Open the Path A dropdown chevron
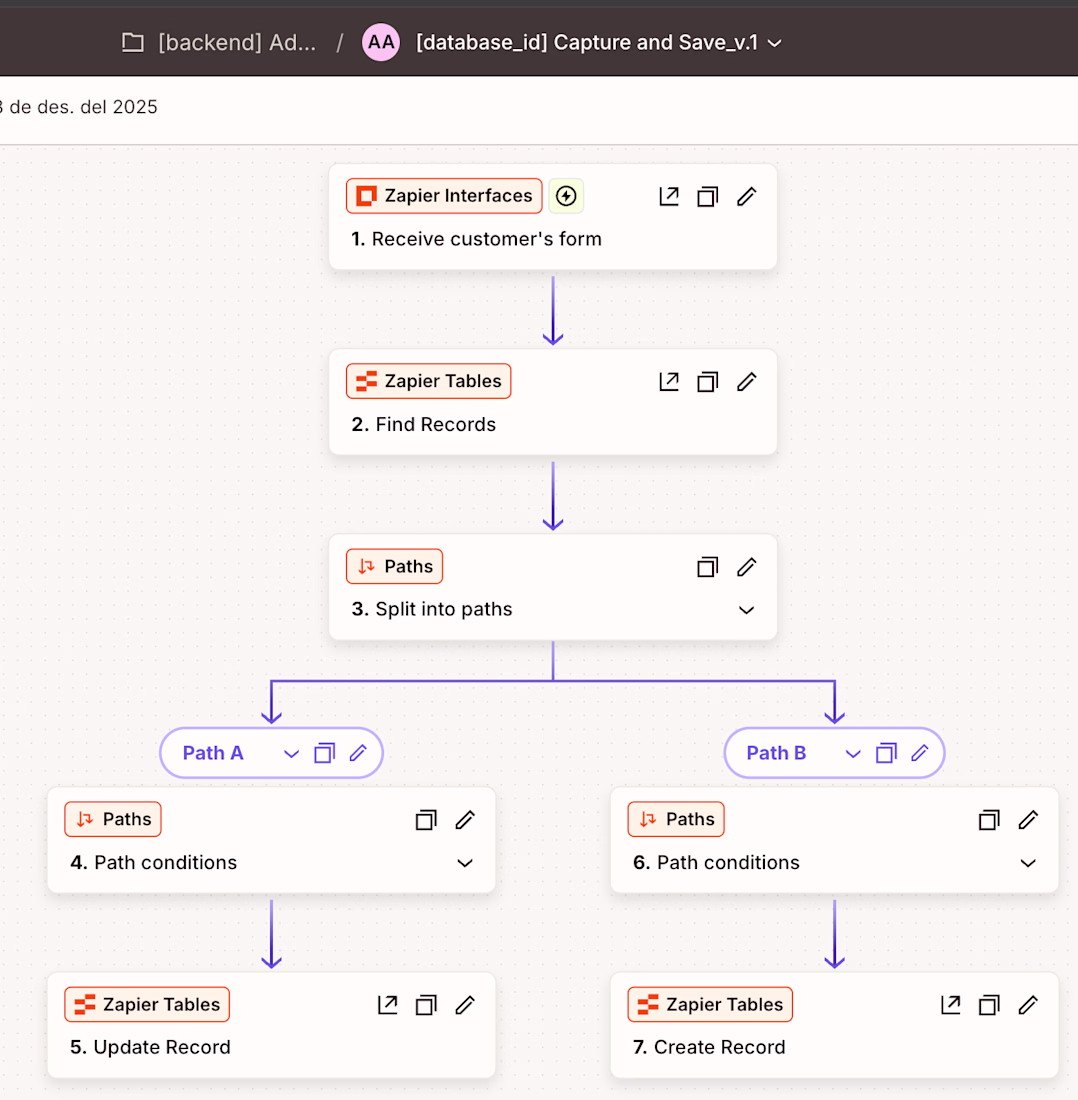Screen dimensions: 1078x1100 [291, 754]
